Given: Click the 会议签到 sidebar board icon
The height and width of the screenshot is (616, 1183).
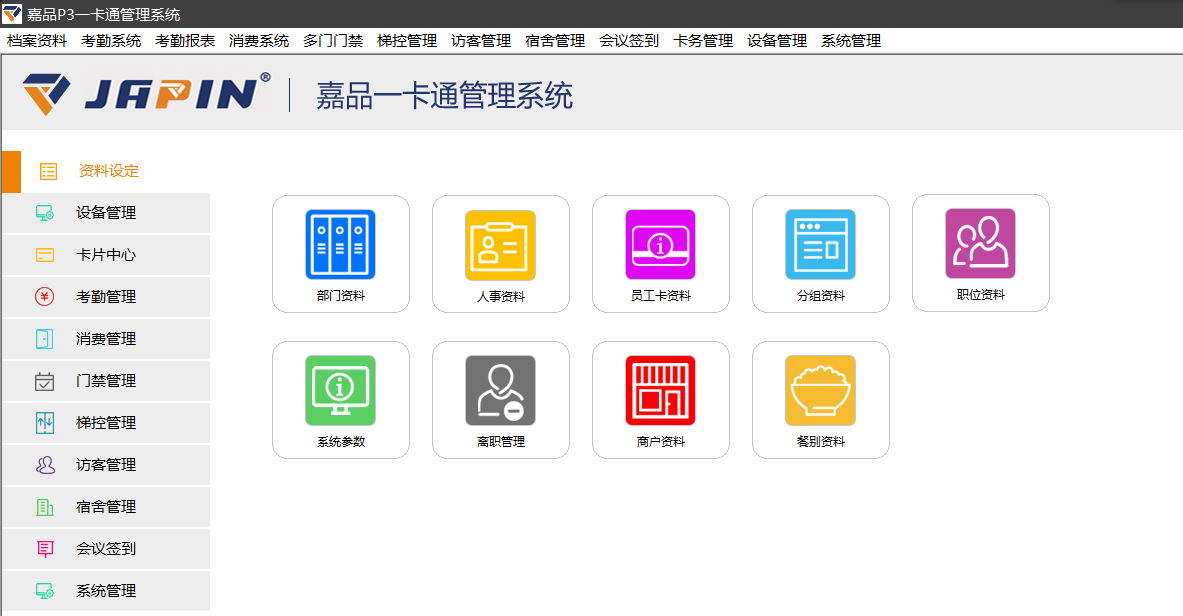Looking at the screenshot, I should click(x=45, y=549).
